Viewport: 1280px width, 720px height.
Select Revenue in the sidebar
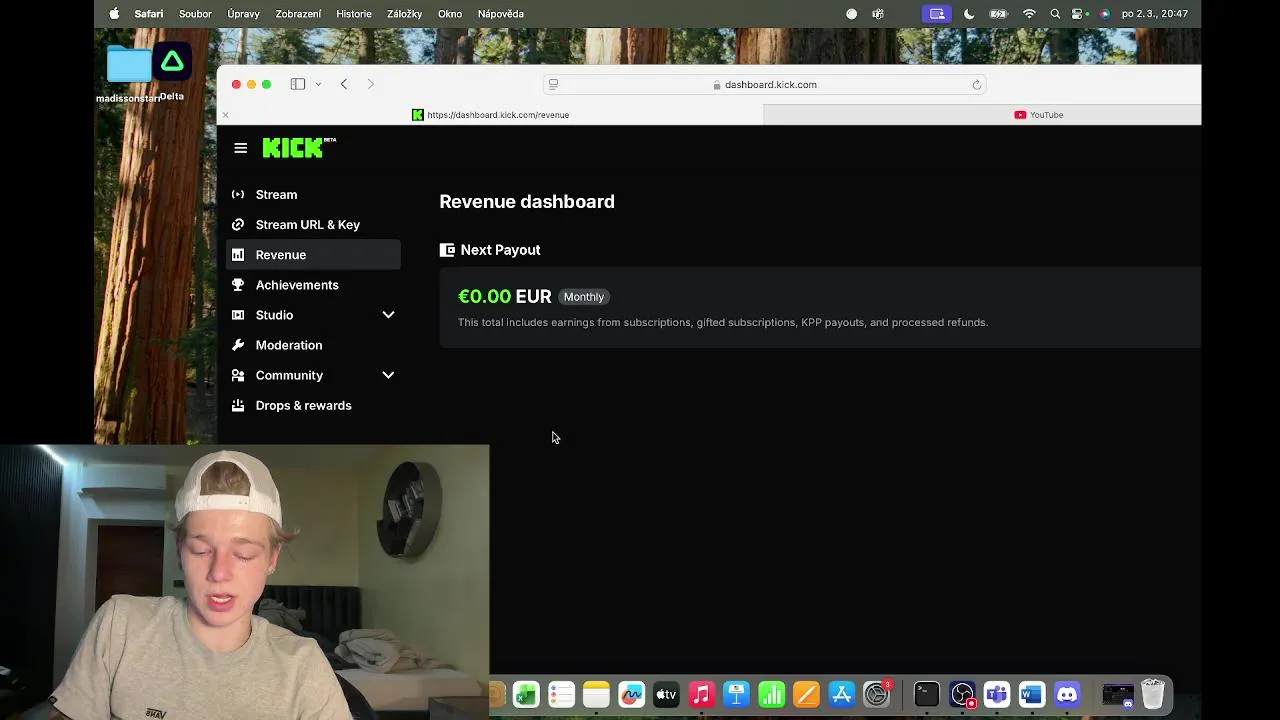pyautogui.click(x=313, y=255)
